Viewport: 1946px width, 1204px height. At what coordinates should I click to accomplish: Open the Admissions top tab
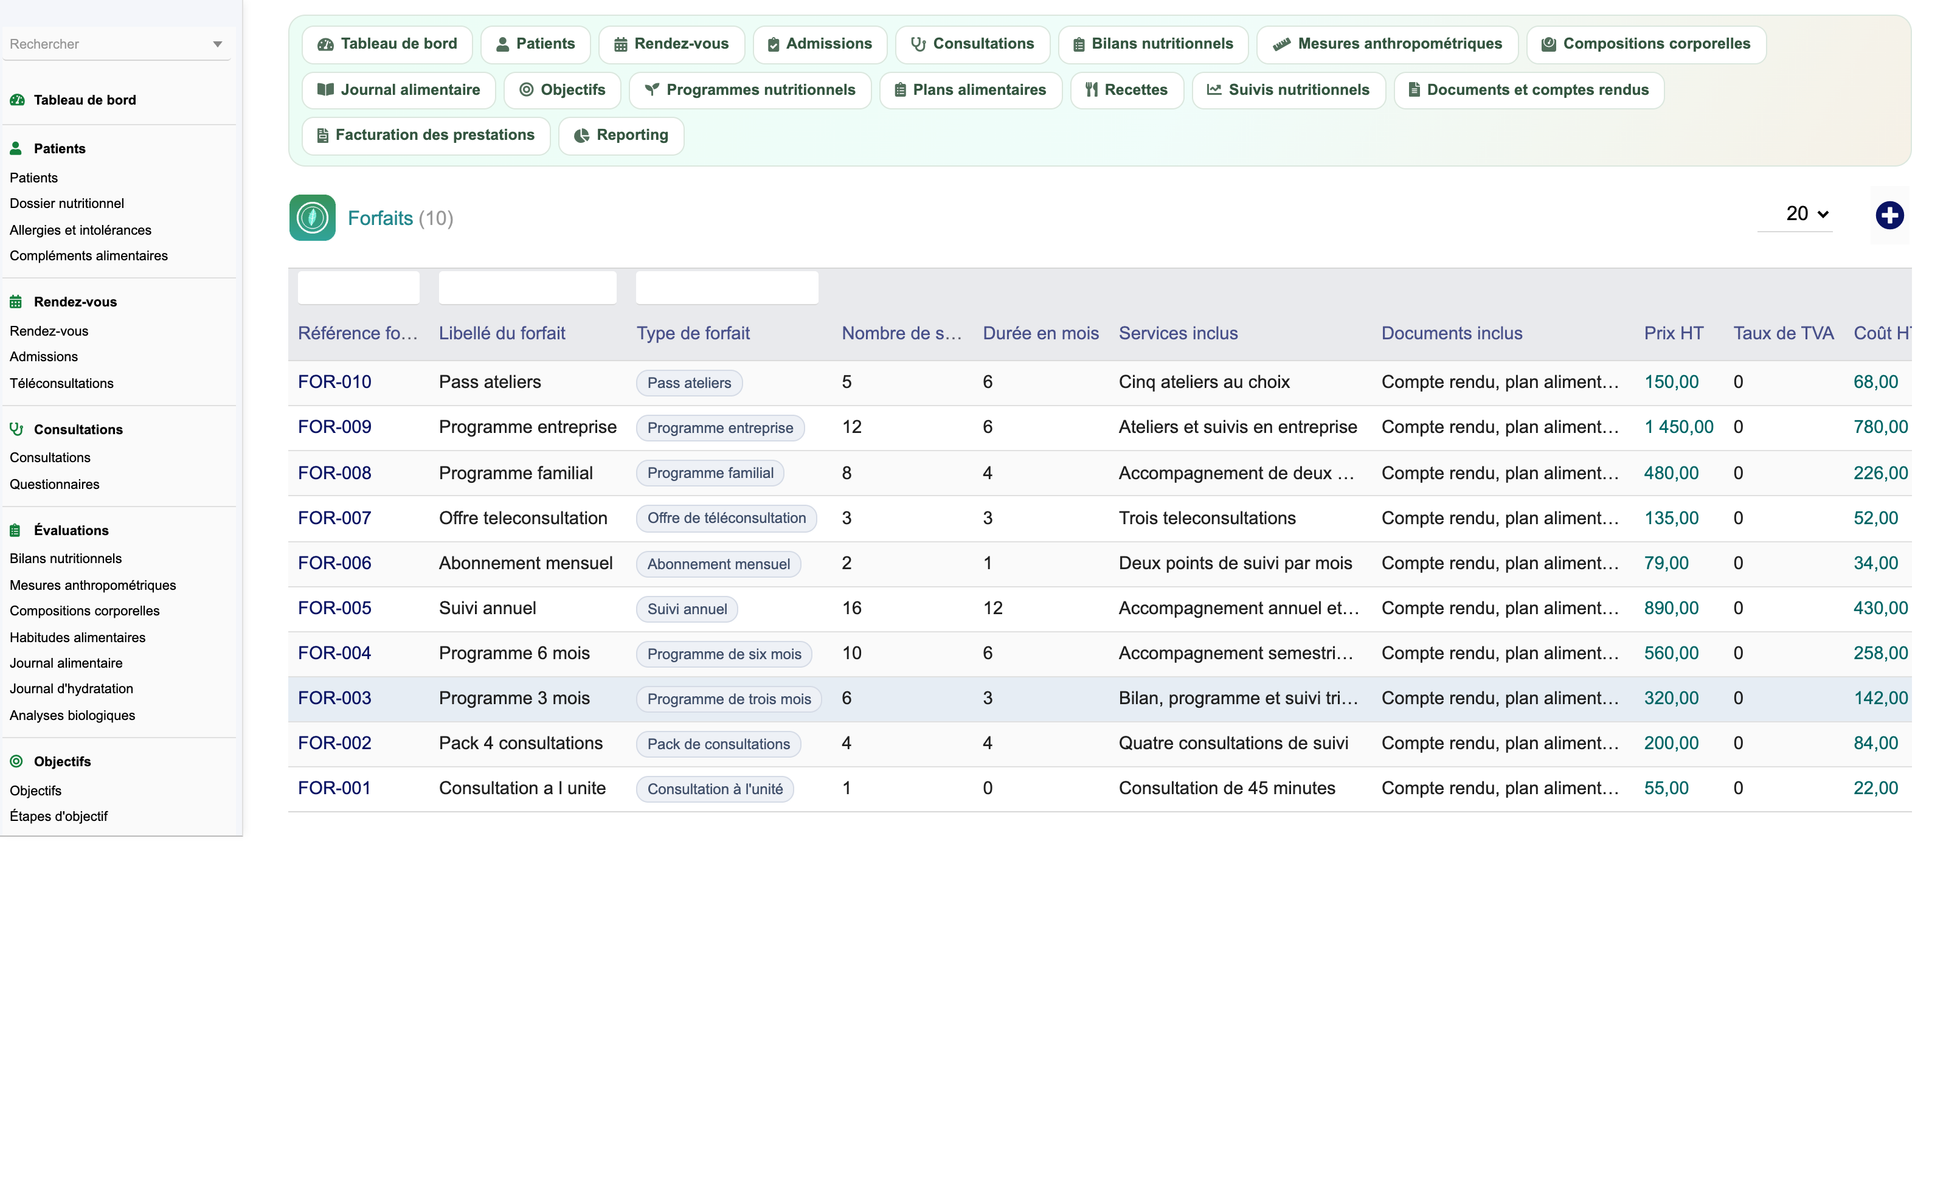pyautogui.click(x=819, y=44)
